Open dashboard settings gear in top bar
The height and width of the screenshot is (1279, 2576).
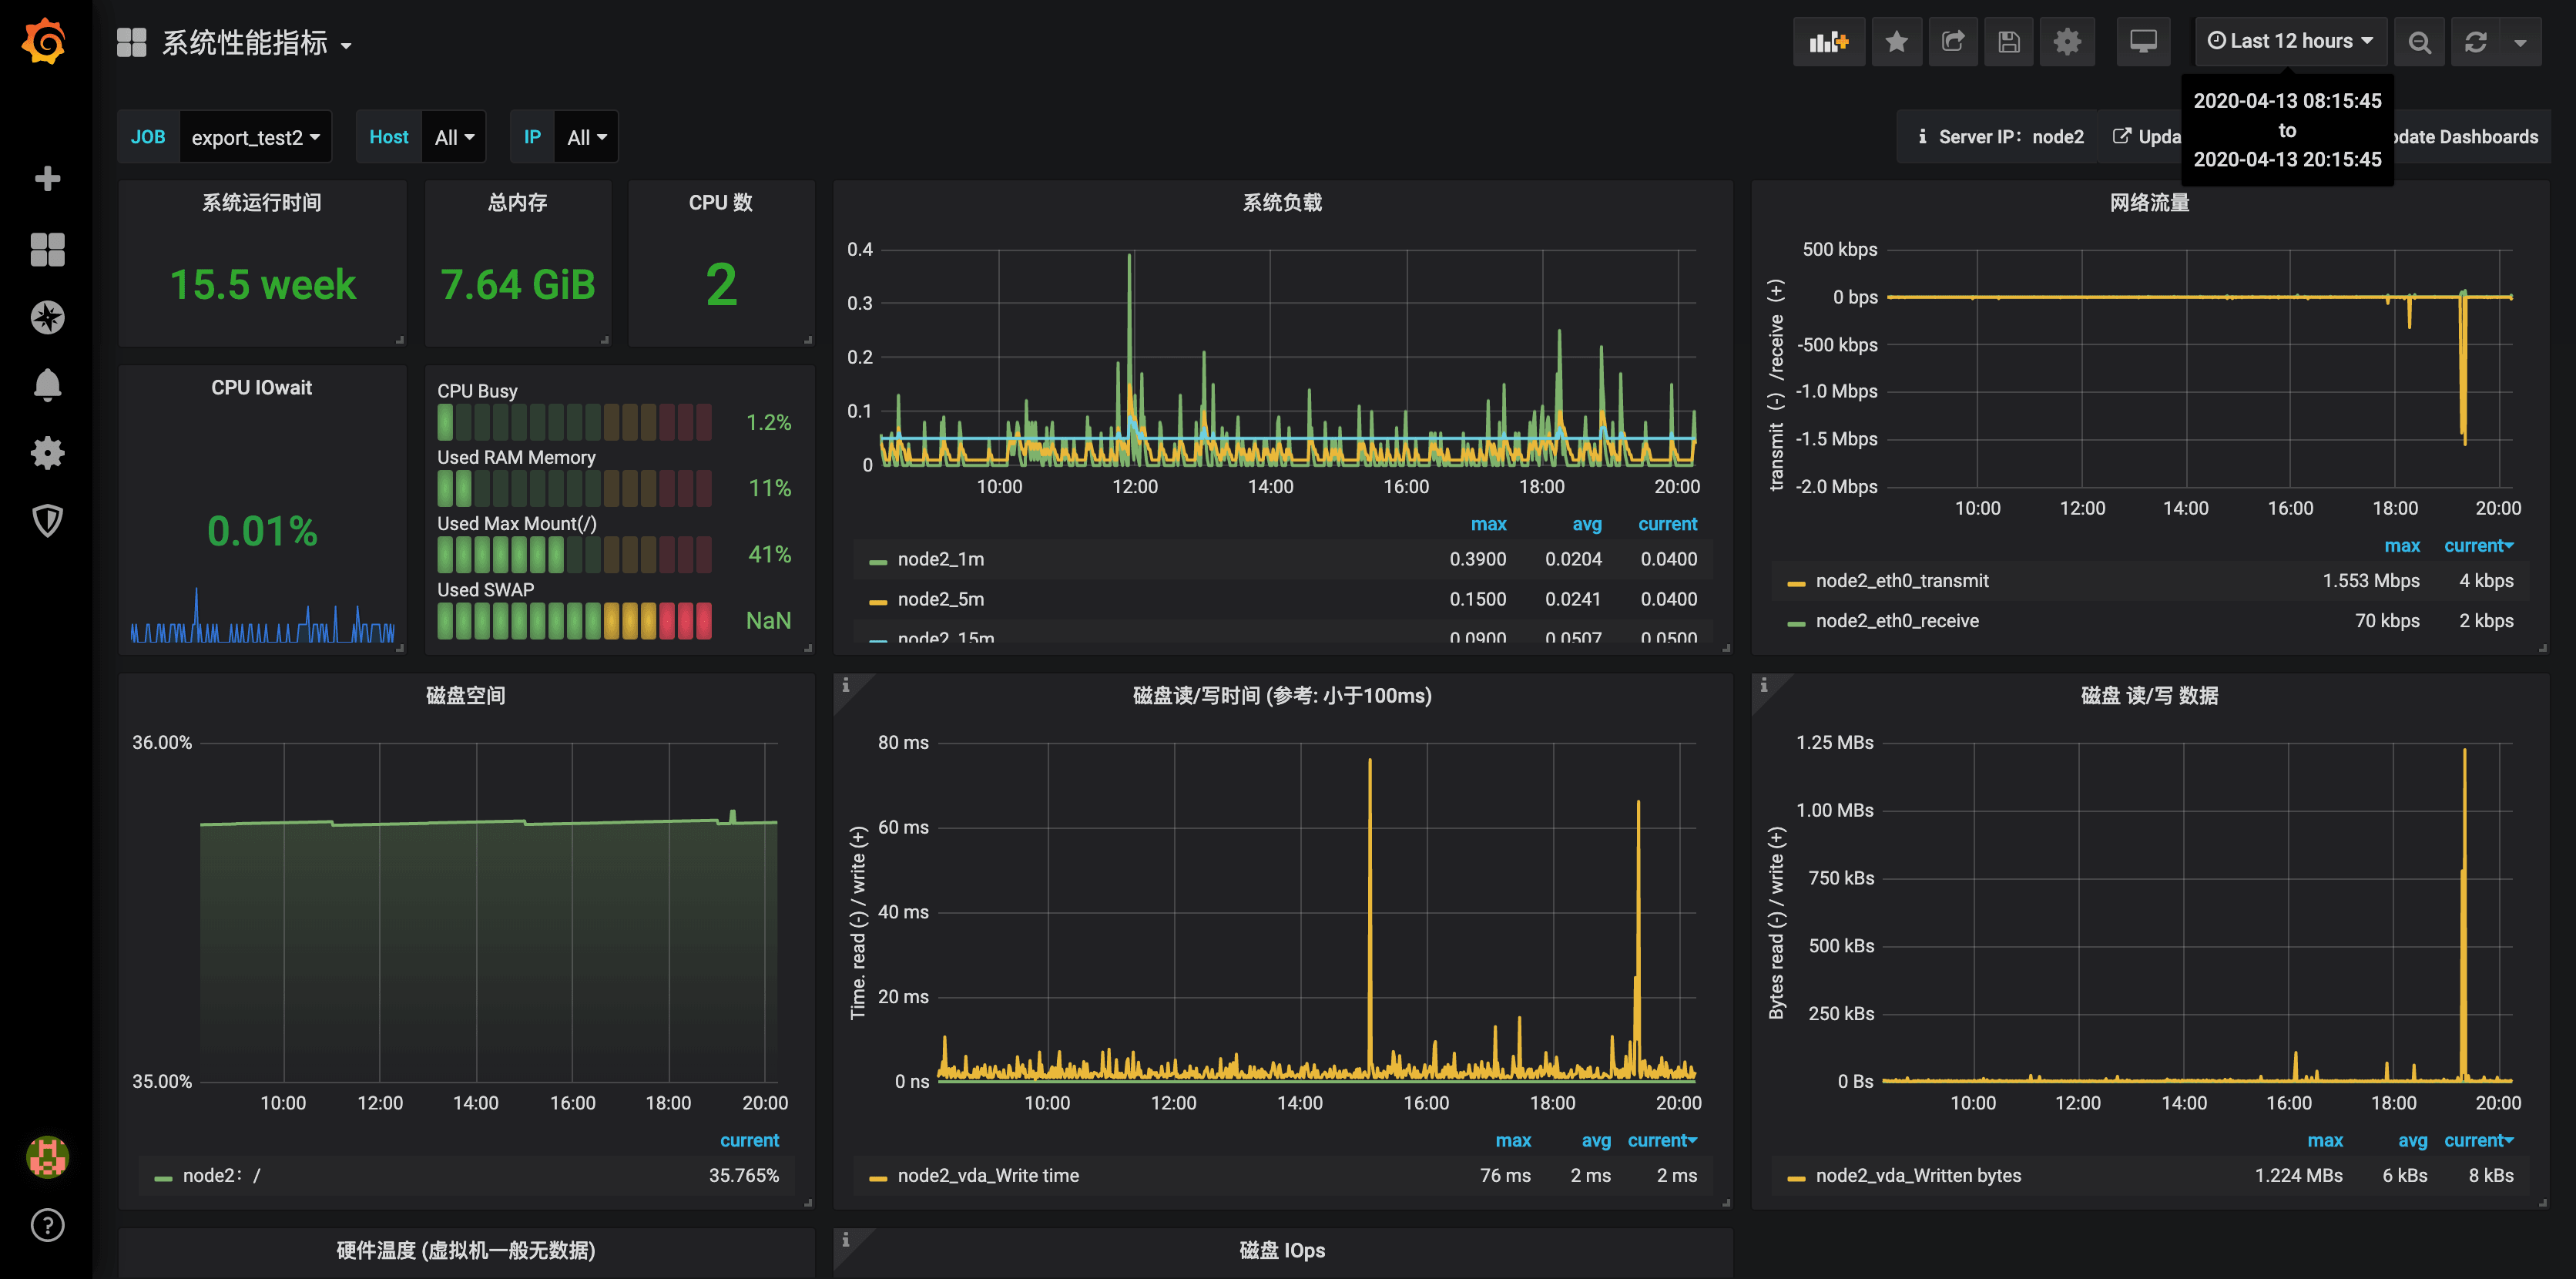click(2067, 42)
